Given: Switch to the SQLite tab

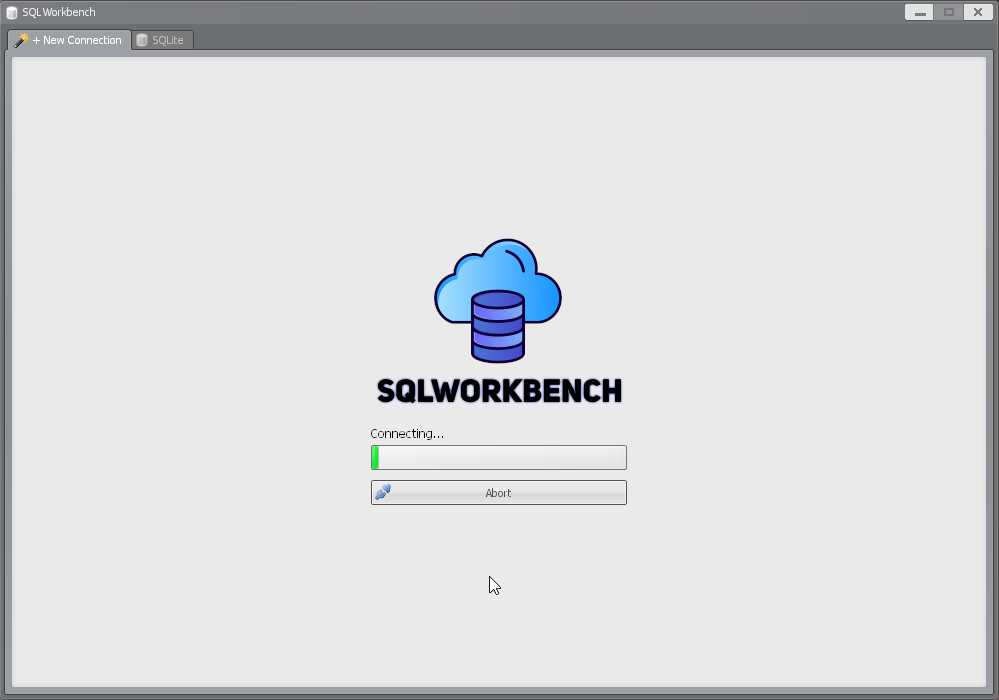Looking at the screenshot, I should pos(162,40).
